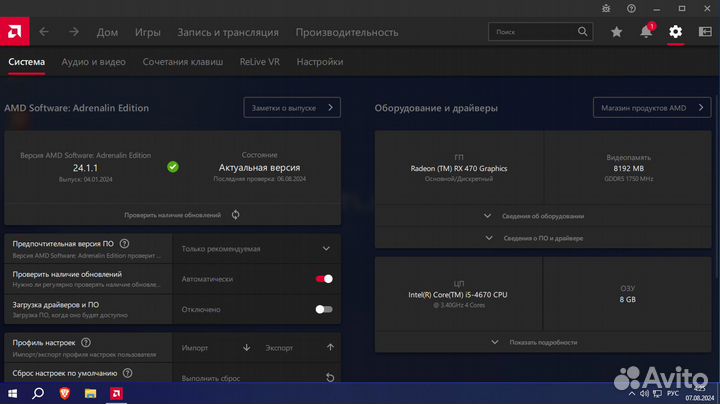
Task: Click Radeon (TM) RX 470 Graphics text
Action: (x=459, y=168)
